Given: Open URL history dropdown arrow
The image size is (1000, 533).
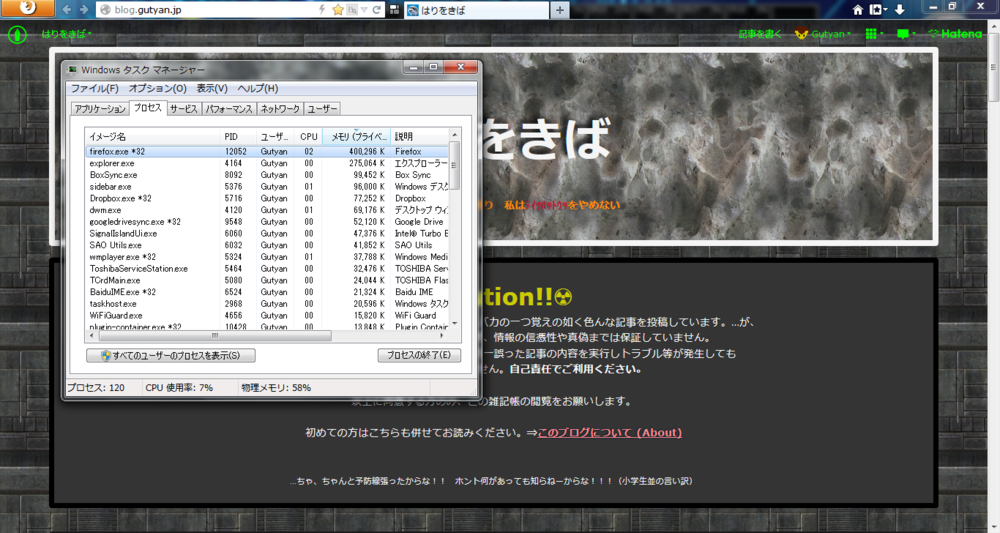Looking at the screenshot, I should tap(364, 10).
